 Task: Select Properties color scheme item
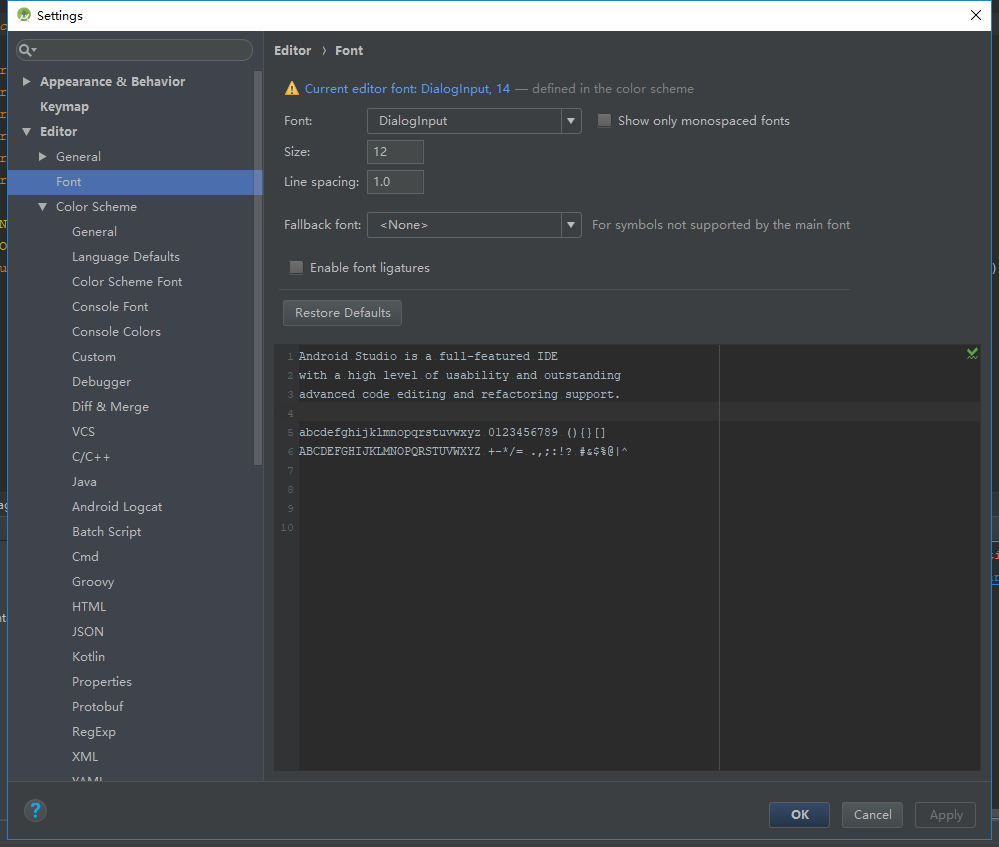click(x=101, y=681)
